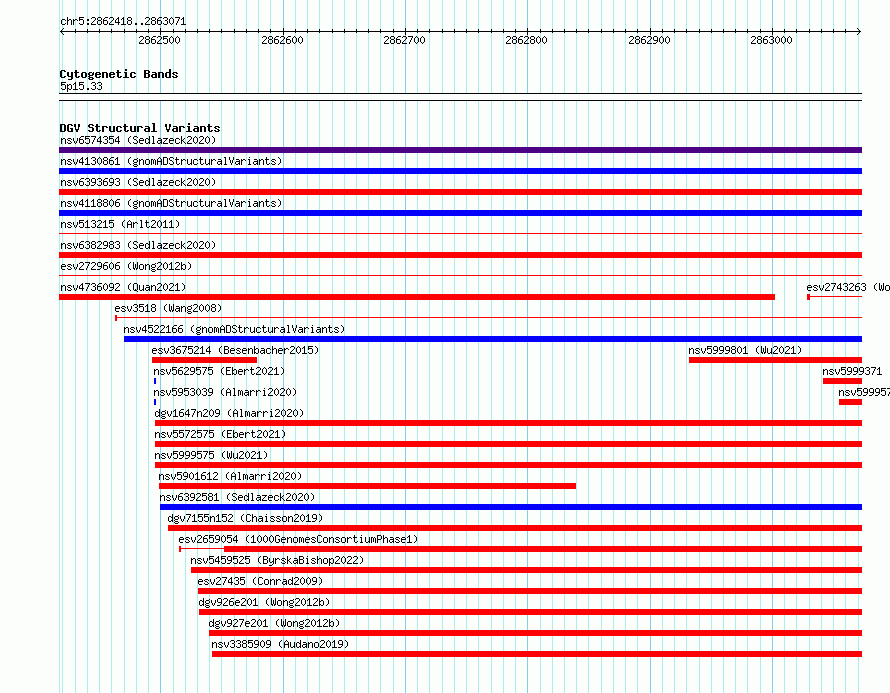This screenshot has height=693, width=890.
Task: Click the red nsv5999801 variant bar
Action: 775,360
